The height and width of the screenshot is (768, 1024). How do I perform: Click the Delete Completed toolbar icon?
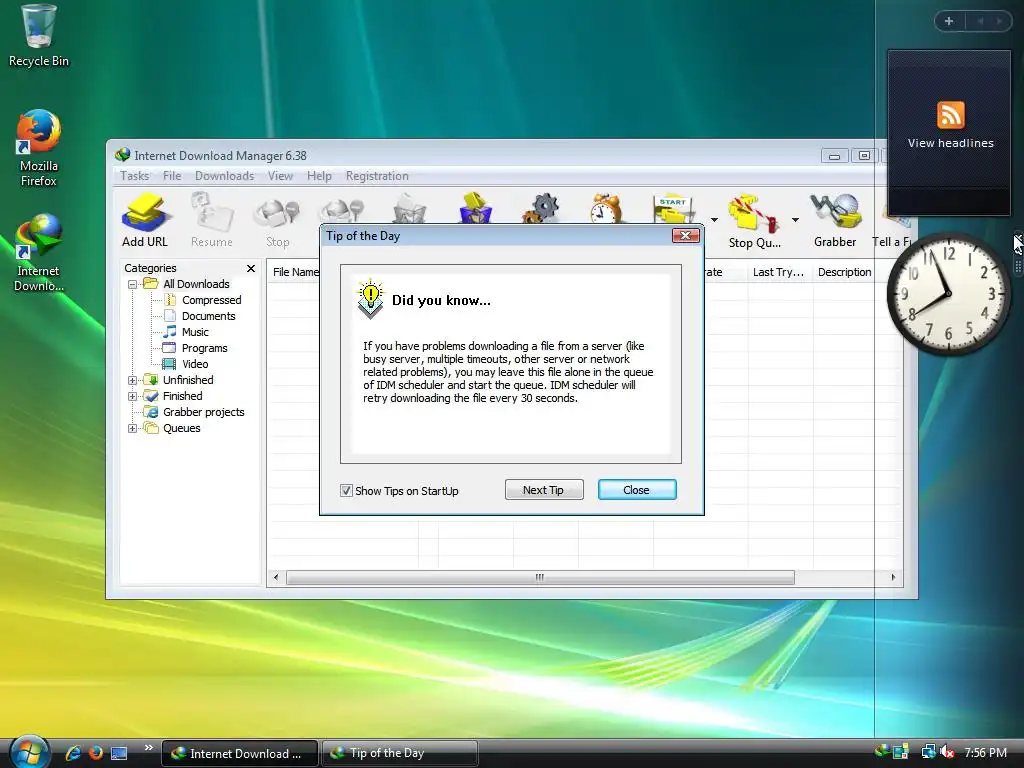pos(476,208)
